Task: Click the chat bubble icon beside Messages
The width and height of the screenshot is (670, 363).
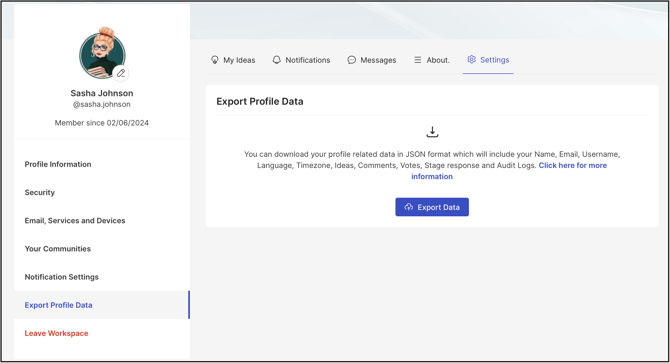Action: 351,60
